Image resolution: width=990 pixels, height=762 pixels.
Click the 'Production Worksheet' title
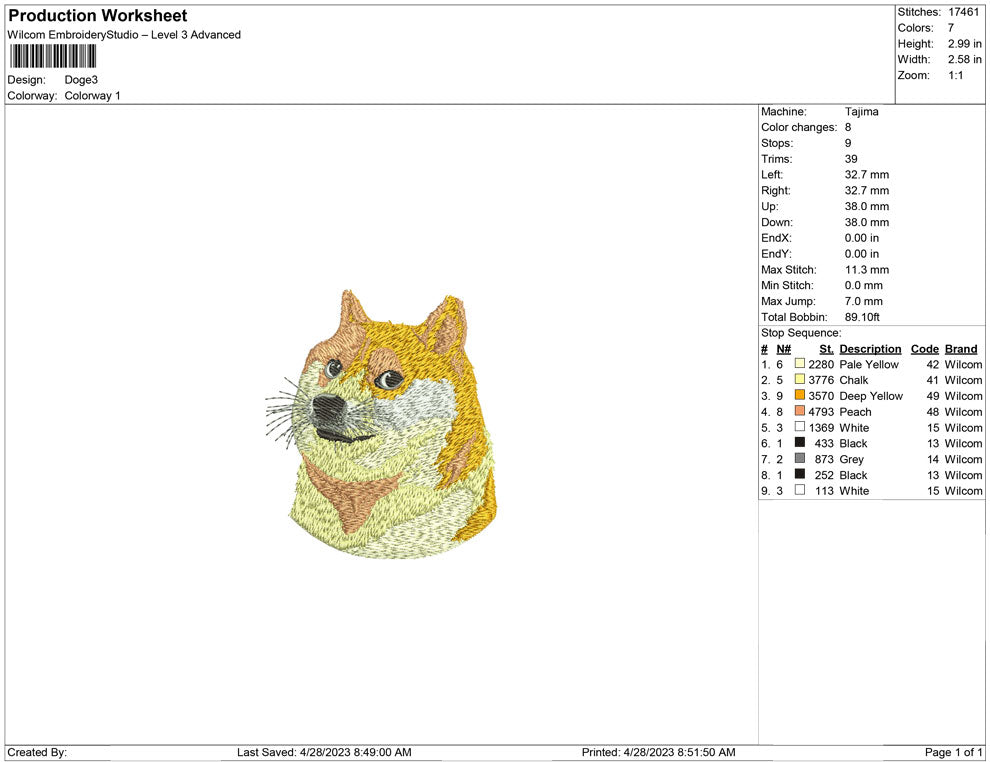pos(98,16)
